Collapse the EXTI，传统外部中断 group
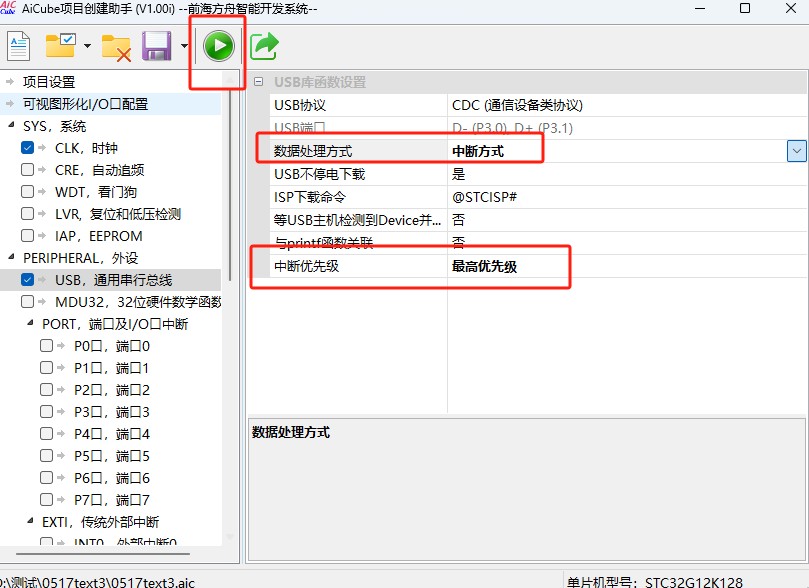This screenshot has height=588, width=809. (30, 521)
